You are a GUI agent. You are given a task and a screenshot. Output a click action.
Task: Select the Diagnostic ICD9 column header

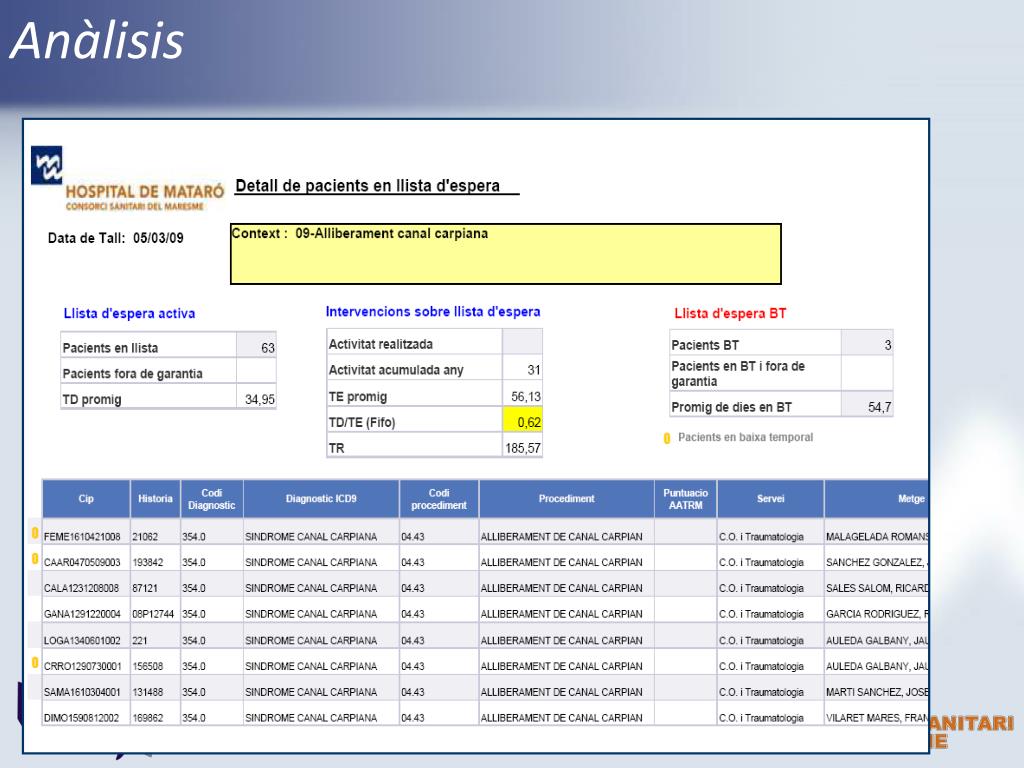click(321, 498)
